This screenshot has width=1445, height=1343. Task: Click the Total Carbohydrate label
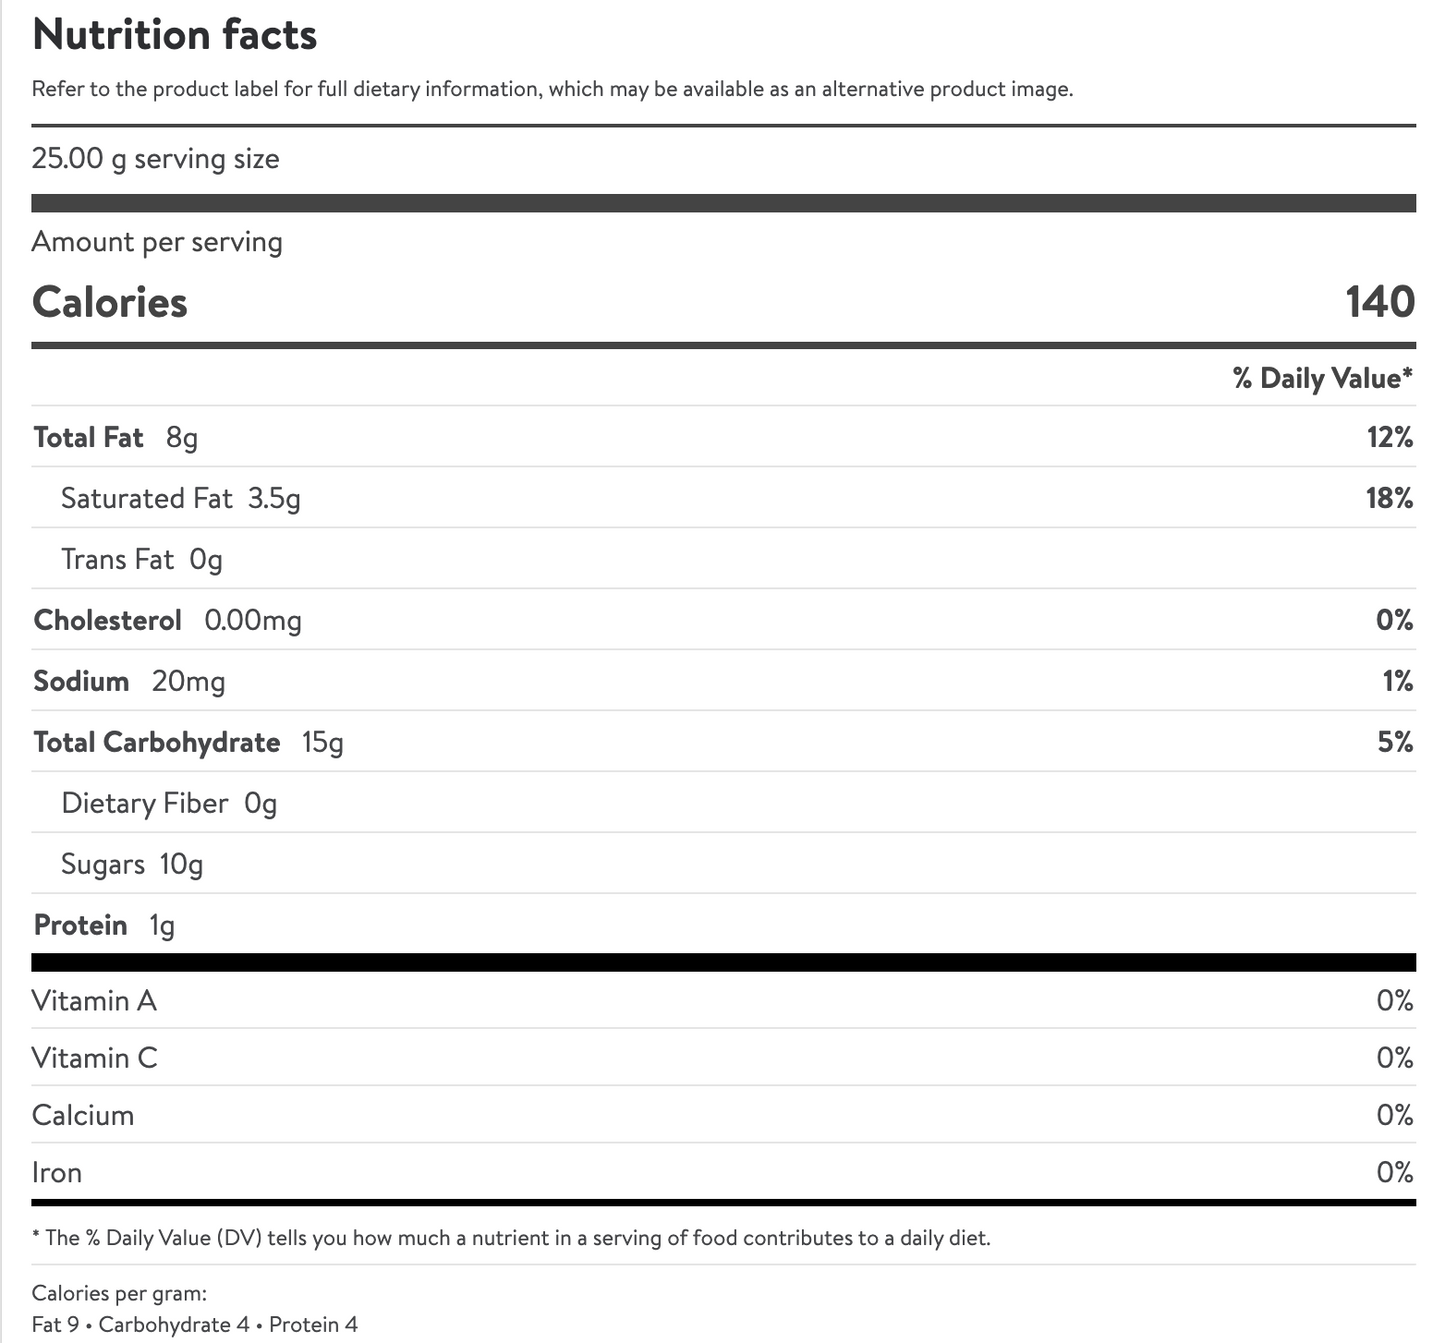(157, 743)
